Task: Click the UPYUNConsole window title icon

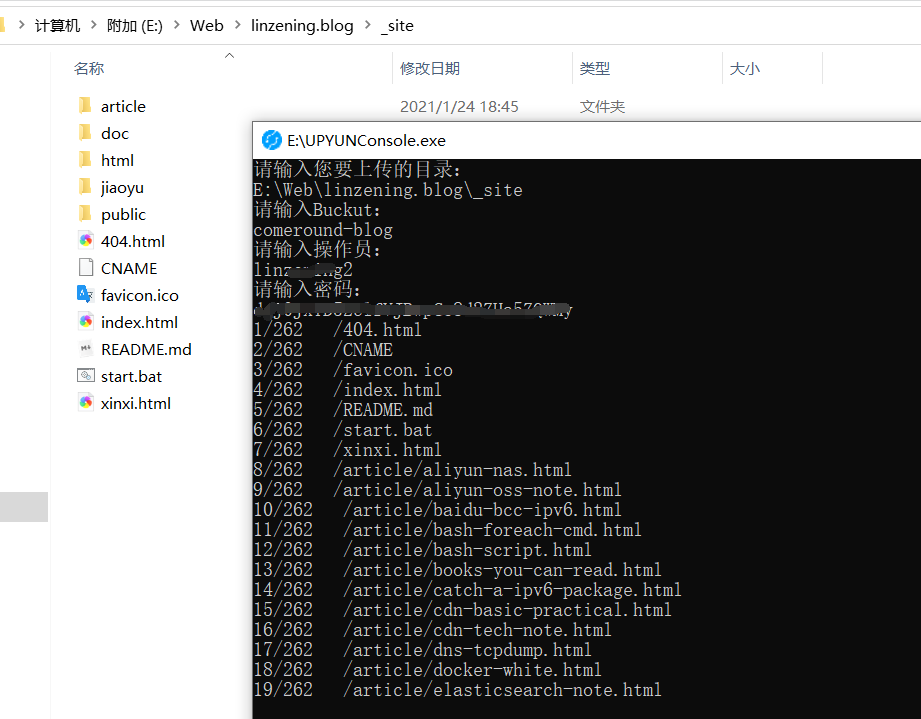Action: coord(271,140)
